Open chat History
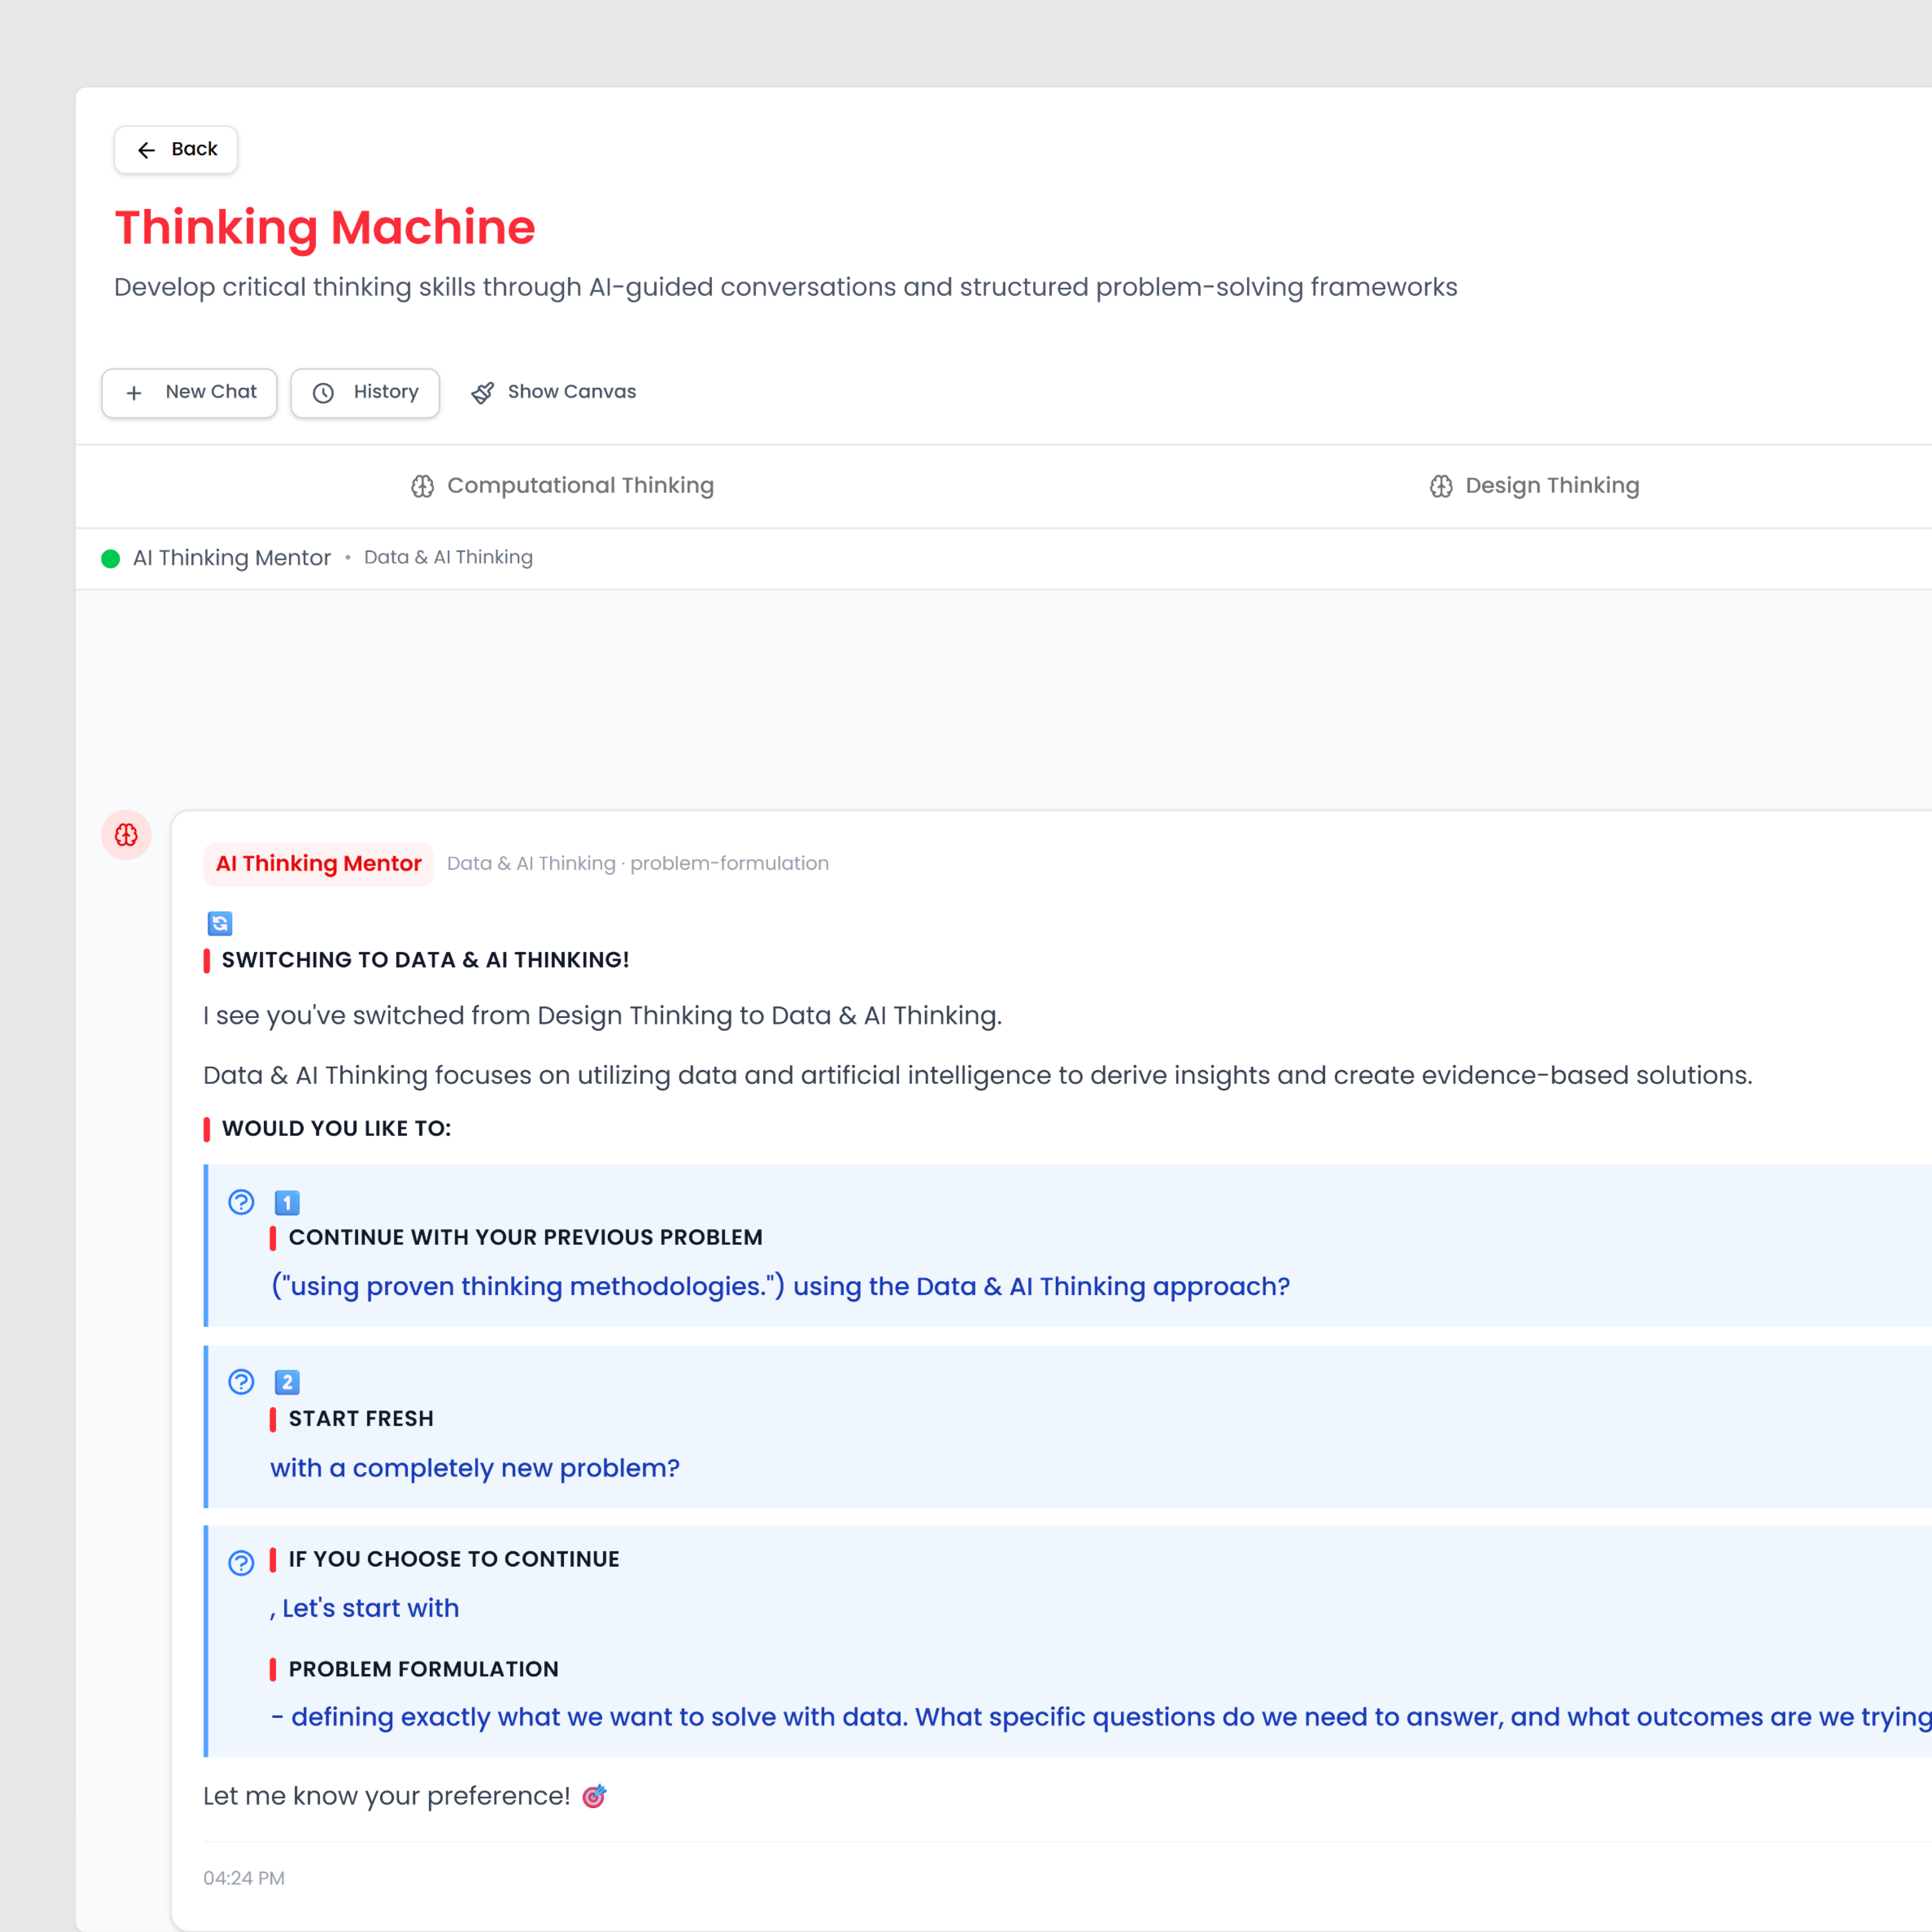This screenshot has width=1932, height=1932. point(365,392)
